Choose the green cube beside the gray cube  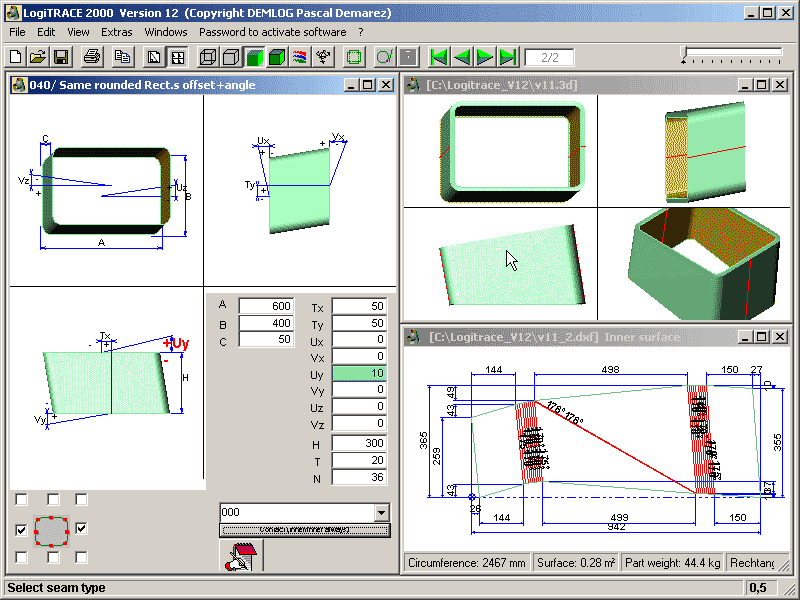tap(254, 57)
